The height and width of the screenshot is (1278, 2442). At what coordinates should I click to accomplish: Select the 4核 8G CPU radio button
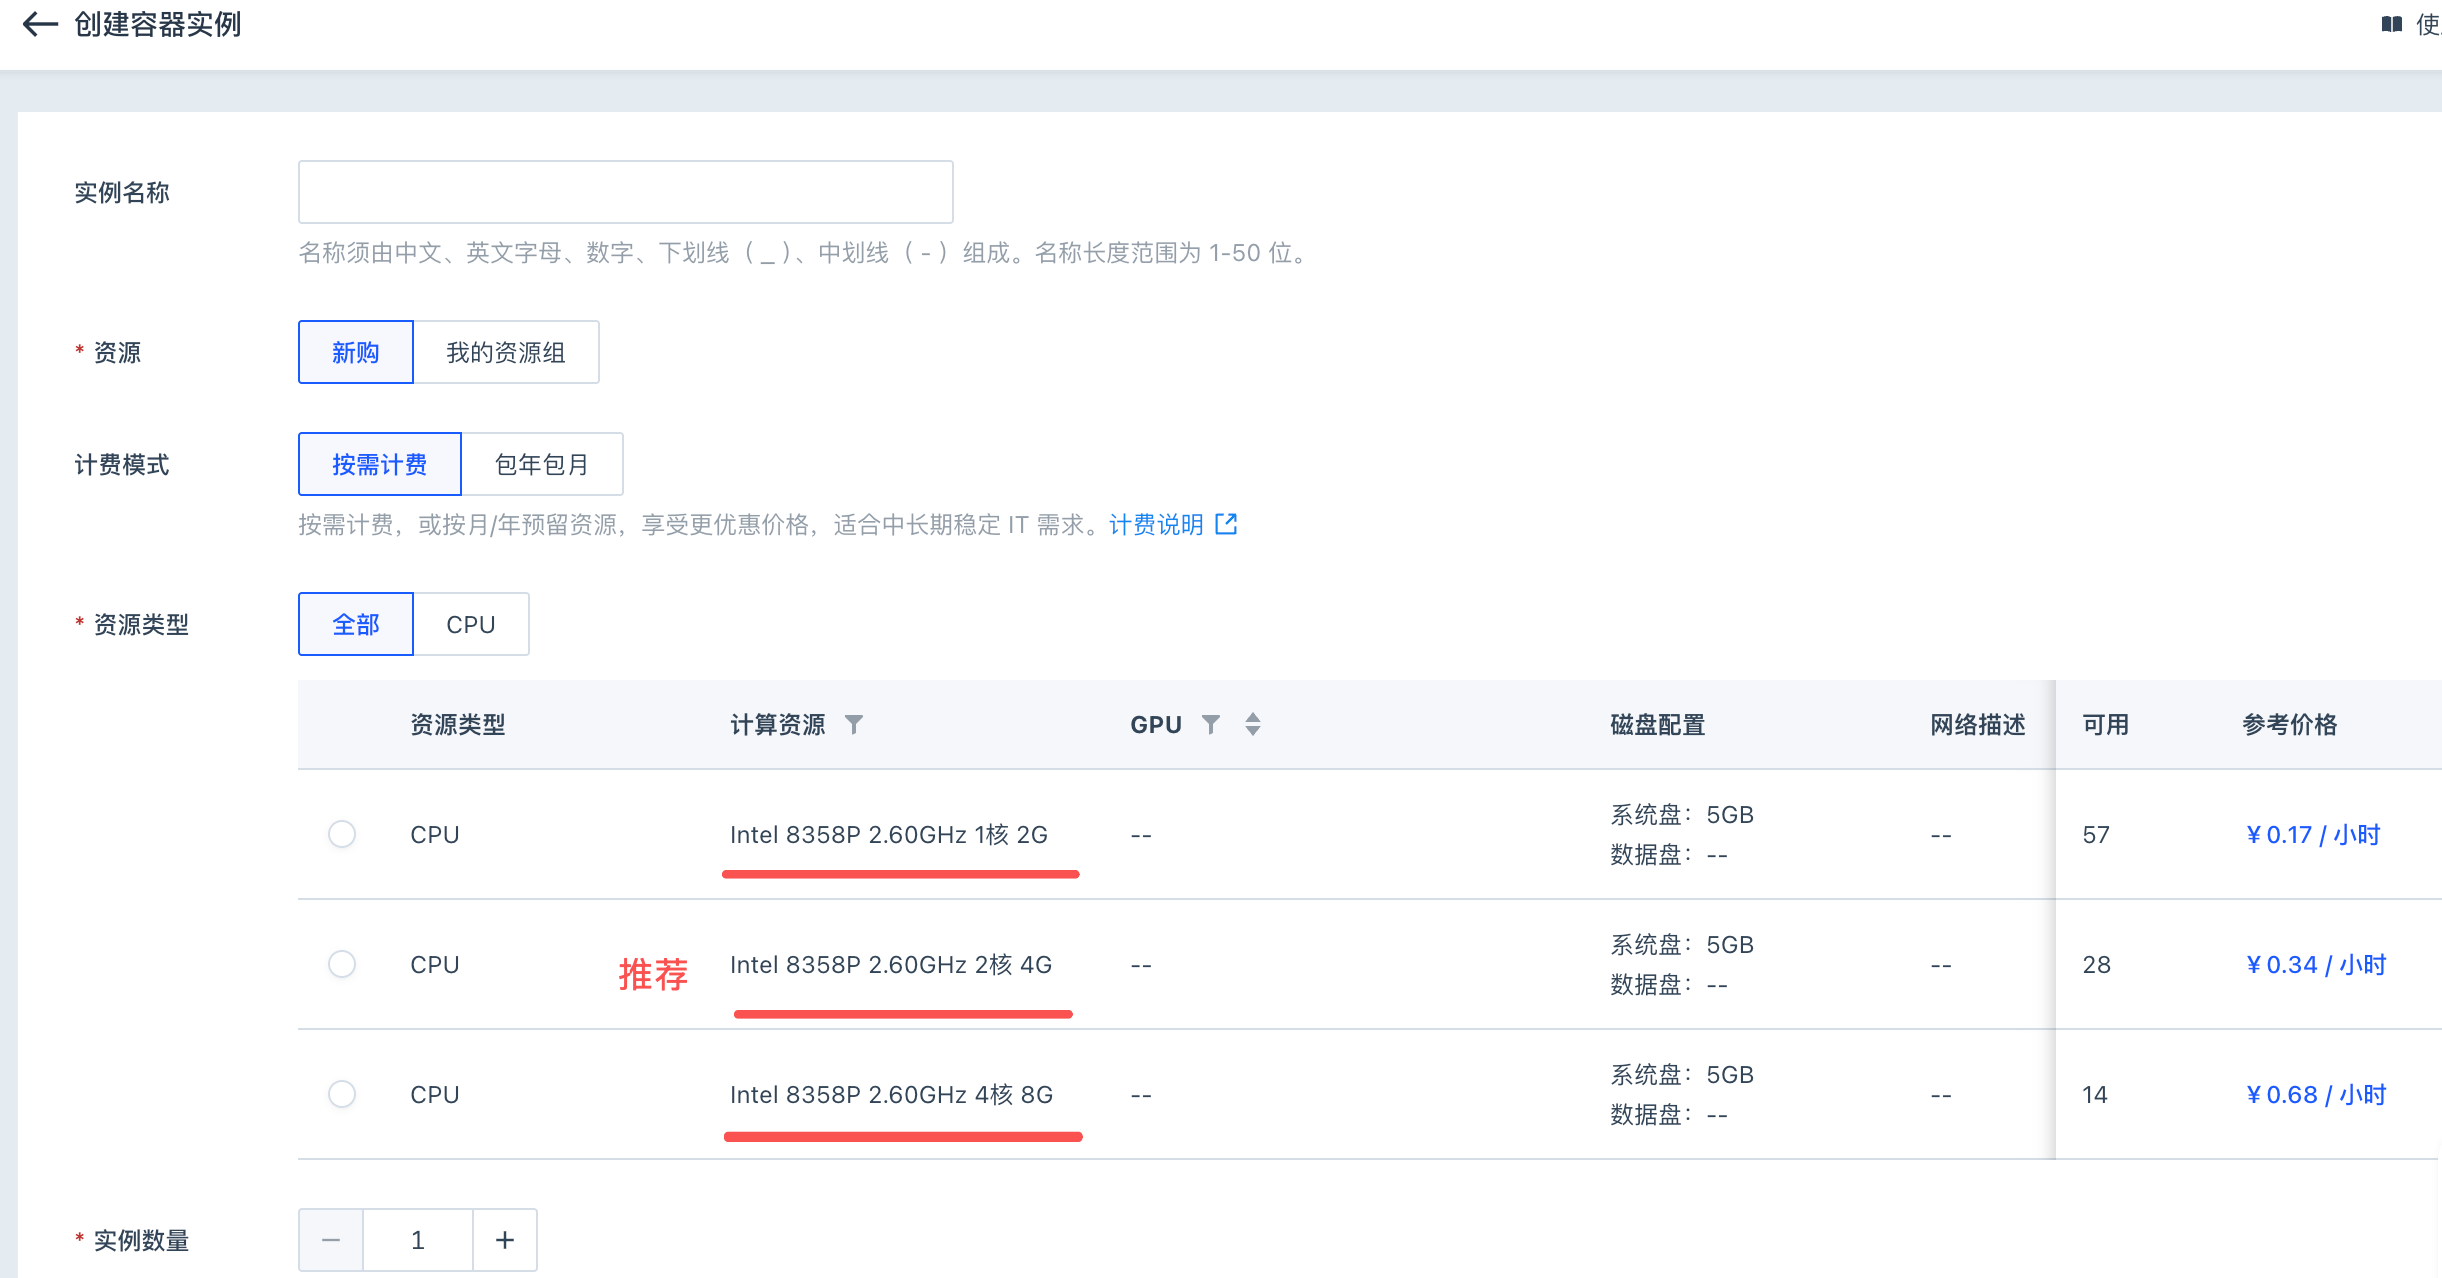click(342, 1094)
